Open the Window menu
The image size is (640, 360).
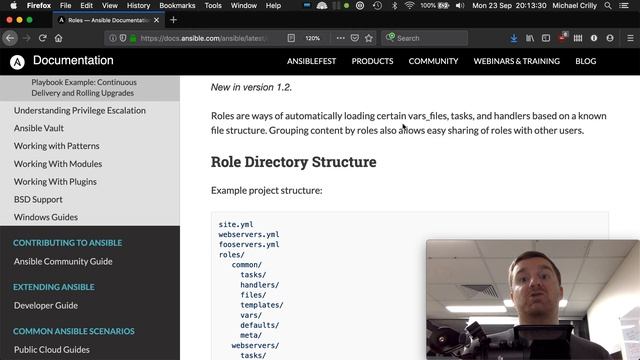tap(244, 6)
